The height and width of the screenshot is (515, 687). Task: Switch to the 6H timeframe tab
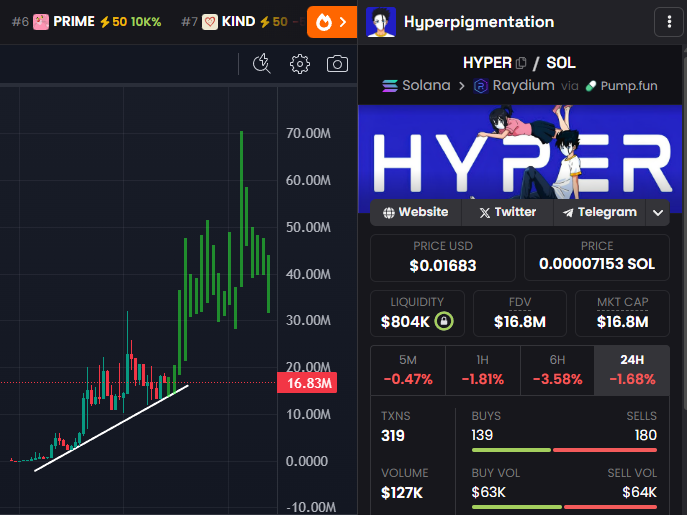[557, 370]
